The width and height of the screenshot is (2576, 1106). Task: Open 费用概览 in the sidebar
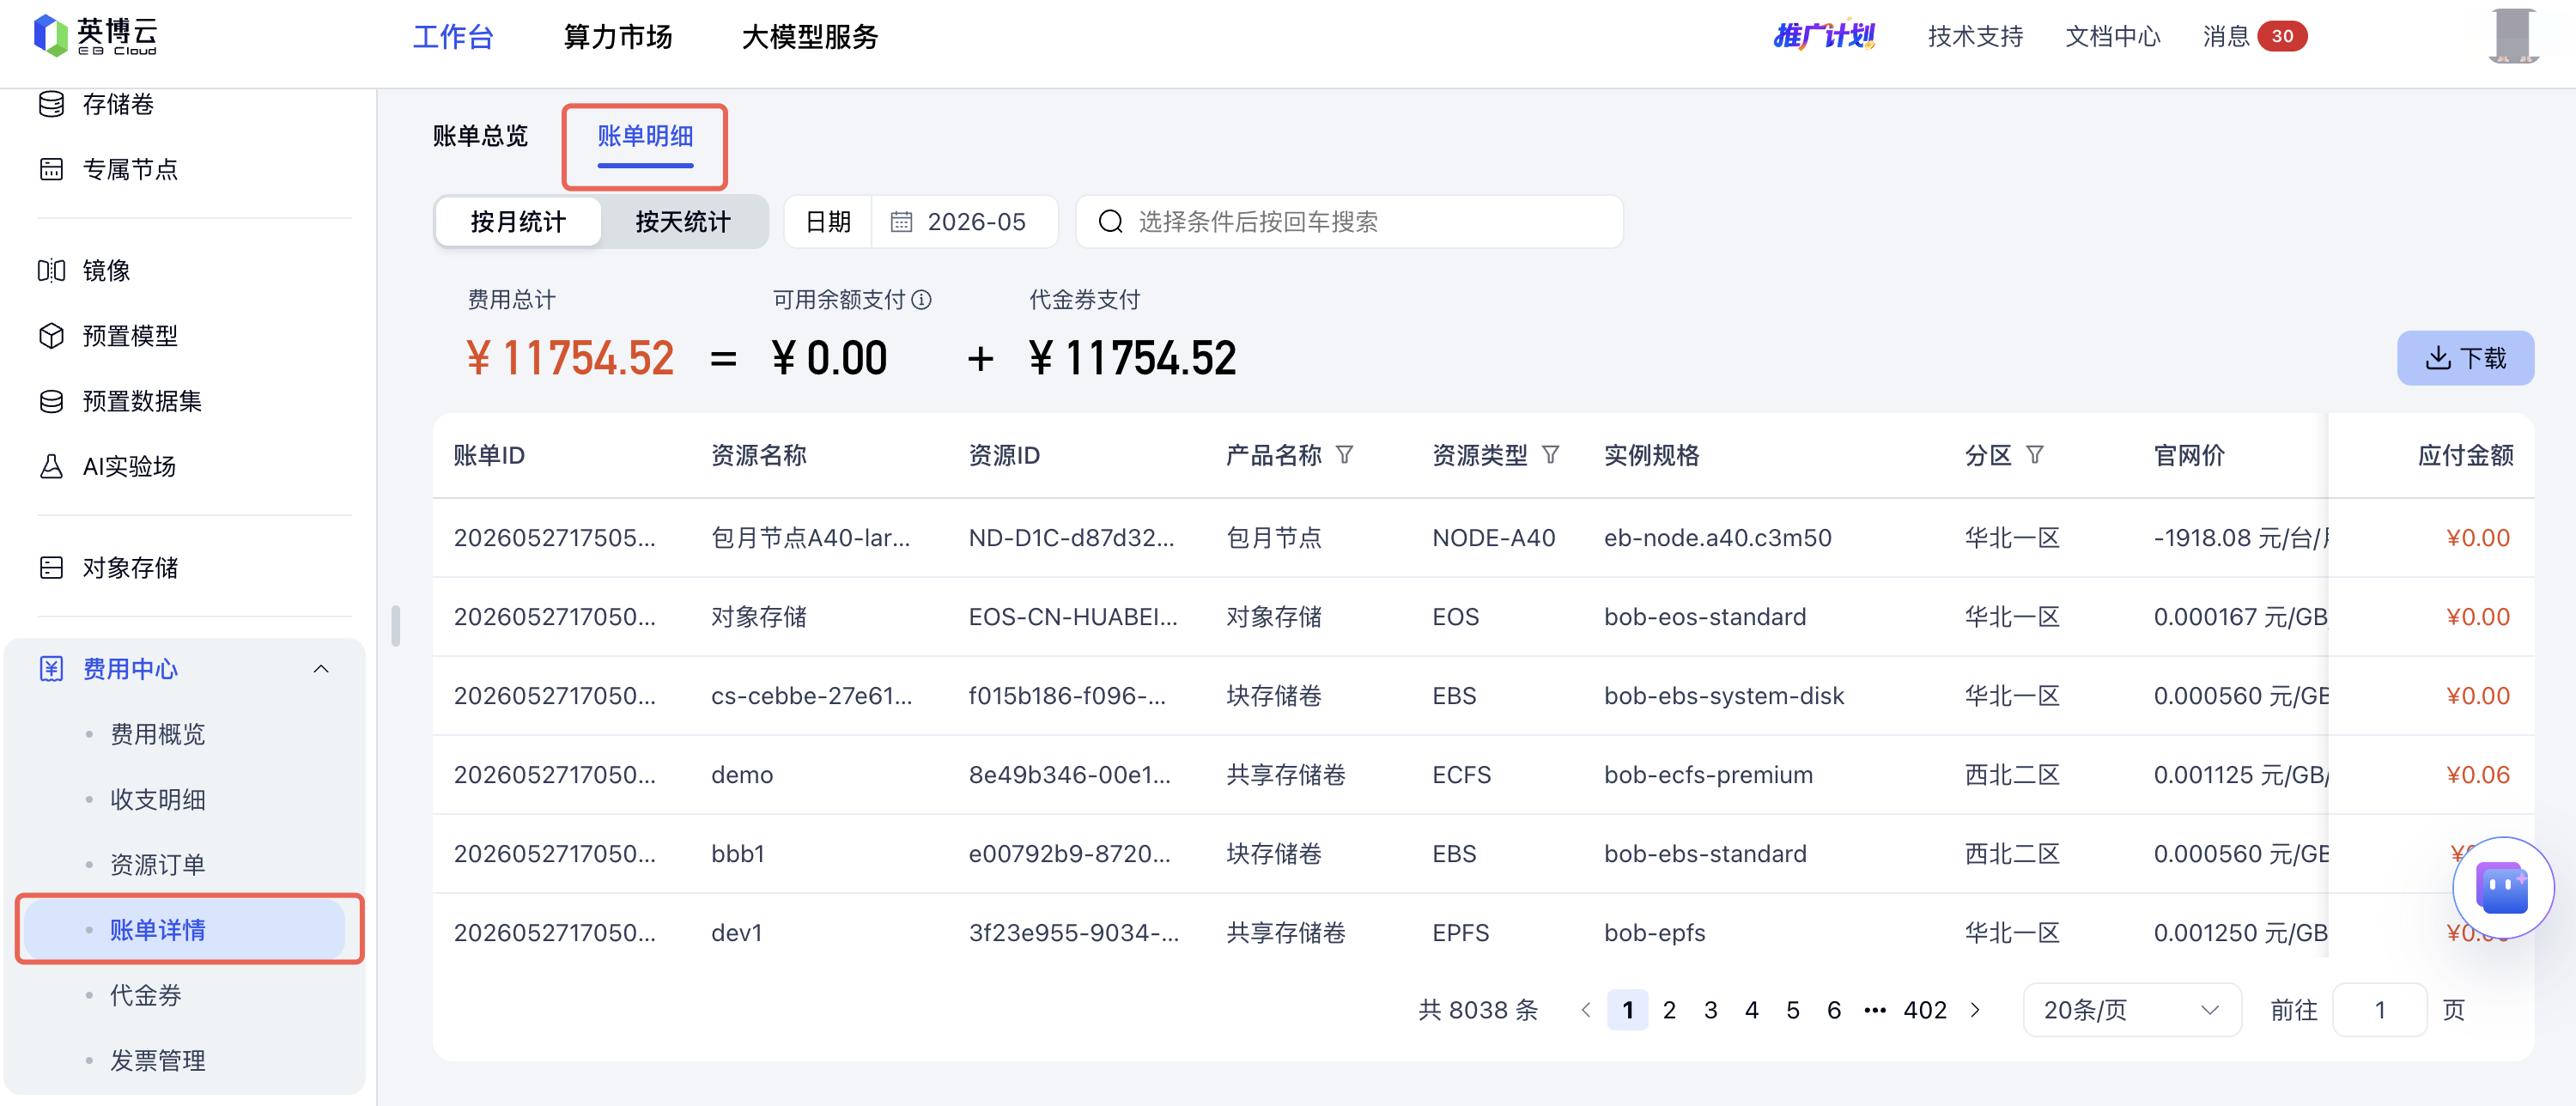[x=157, y=734]
